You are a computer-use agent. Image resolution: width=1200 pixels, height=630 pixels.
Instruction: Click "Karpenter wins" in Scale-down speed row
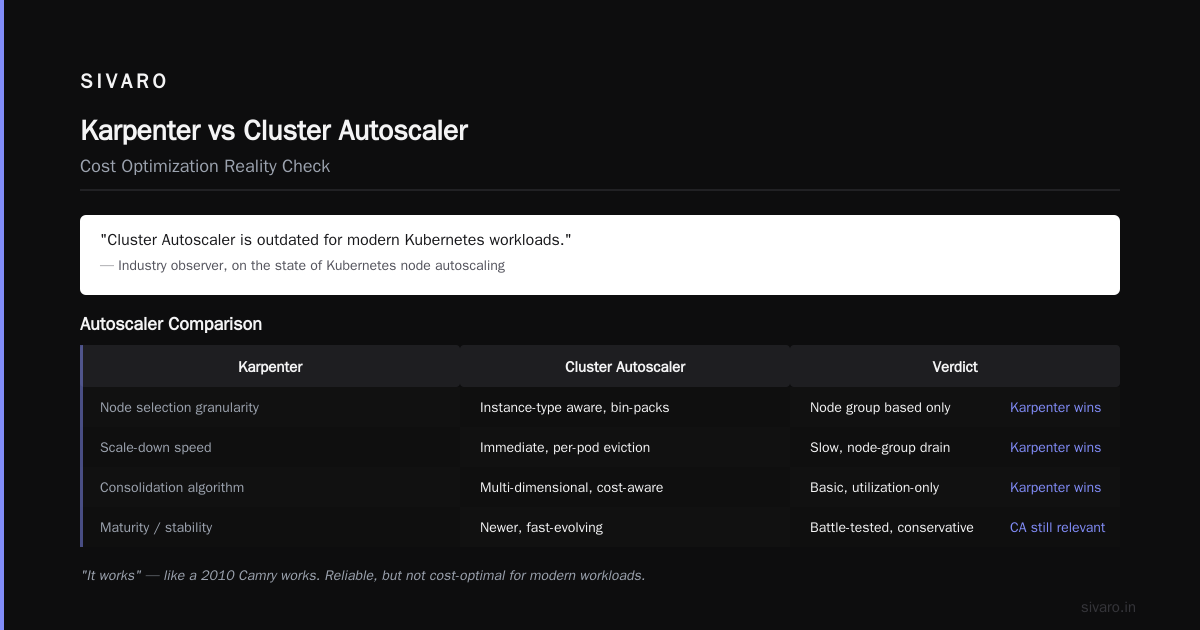point(1055,447)
